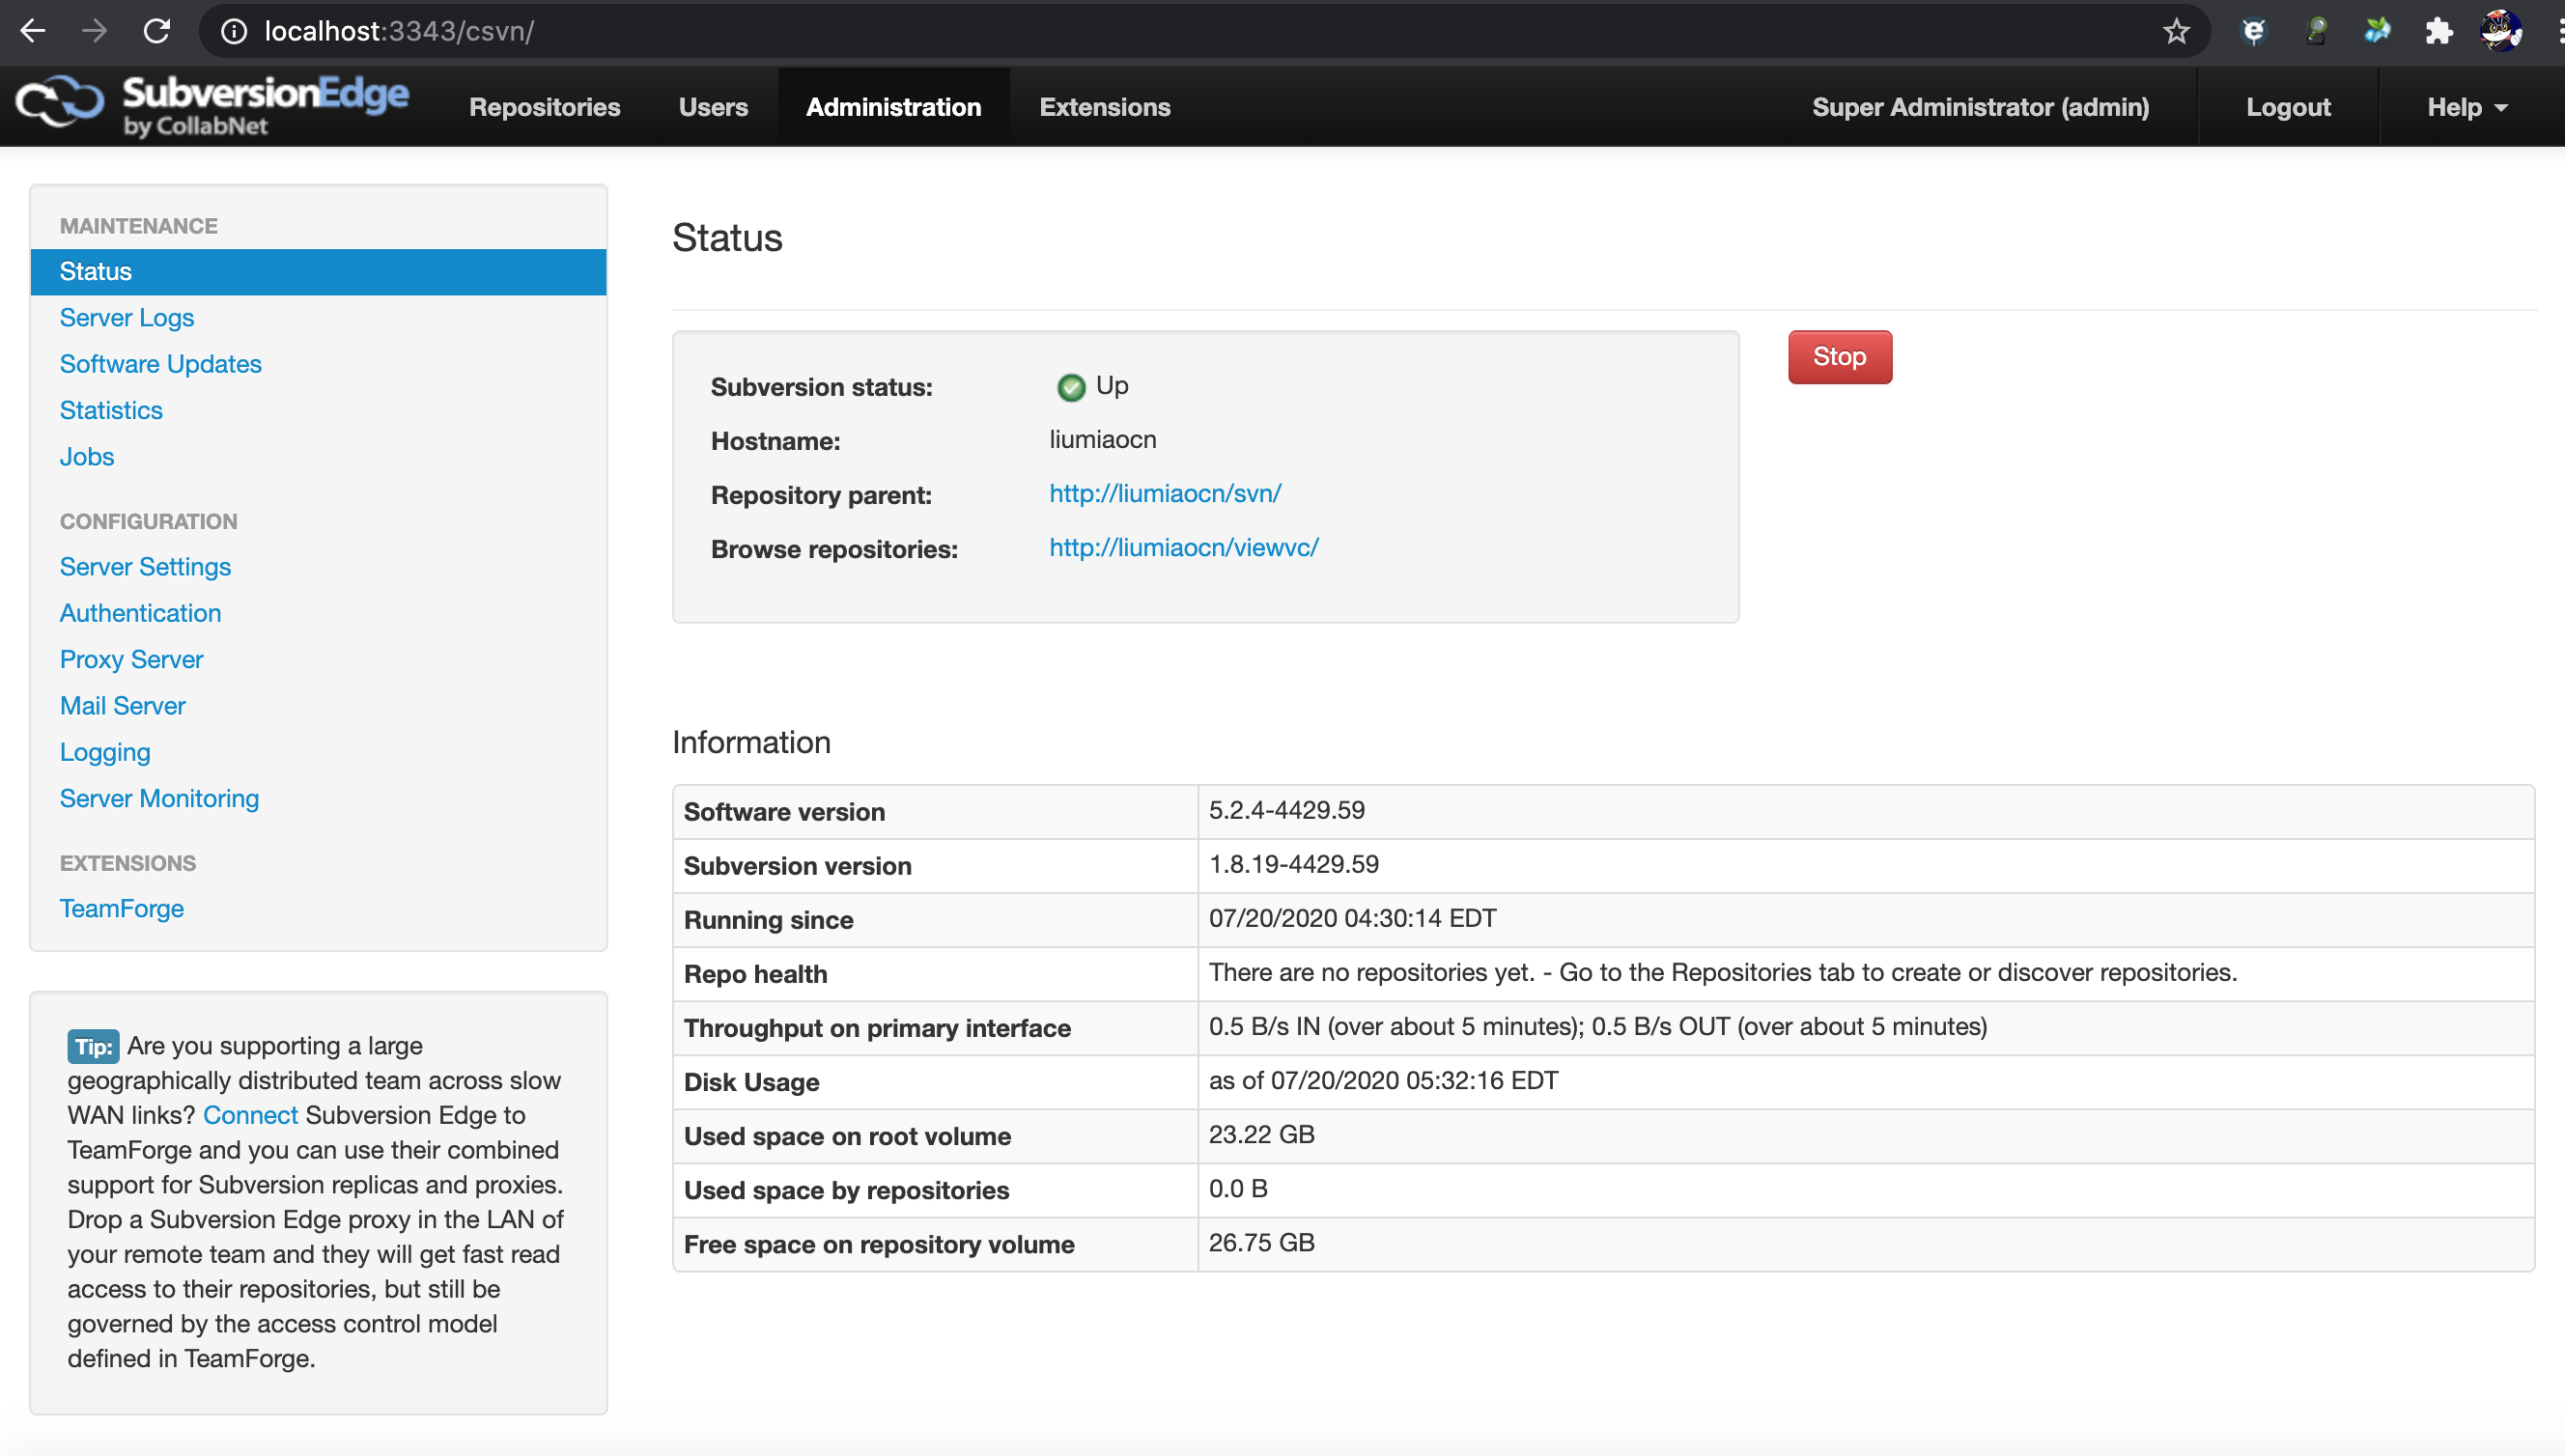2565x1456 pixels.
Task: Open the browser three-dot menu
Action: coord(2559,31)
